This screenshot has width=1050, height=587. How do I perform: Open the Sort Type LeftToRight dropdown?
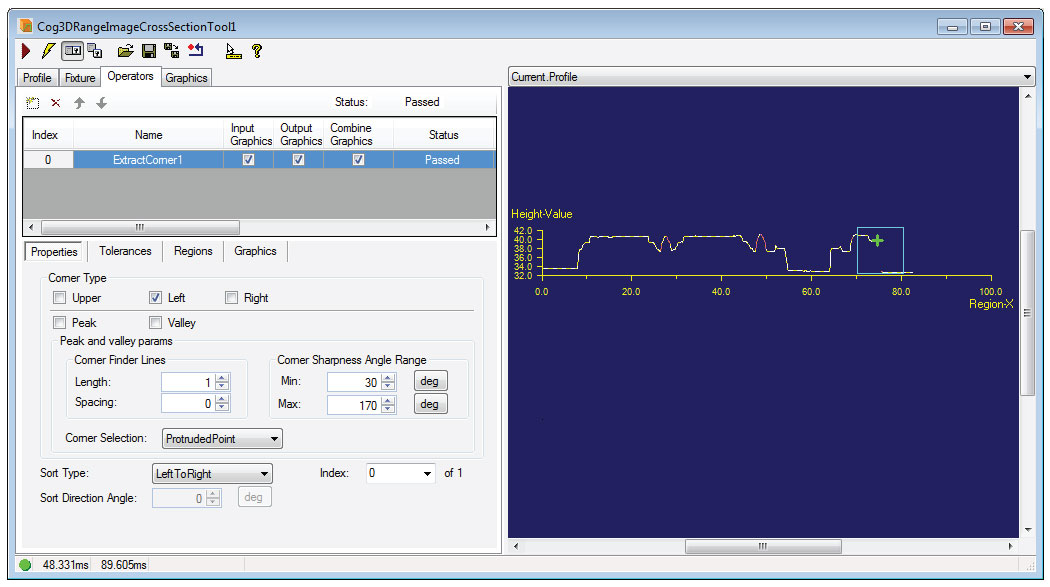pyautogui.click(x=263, y=473)
